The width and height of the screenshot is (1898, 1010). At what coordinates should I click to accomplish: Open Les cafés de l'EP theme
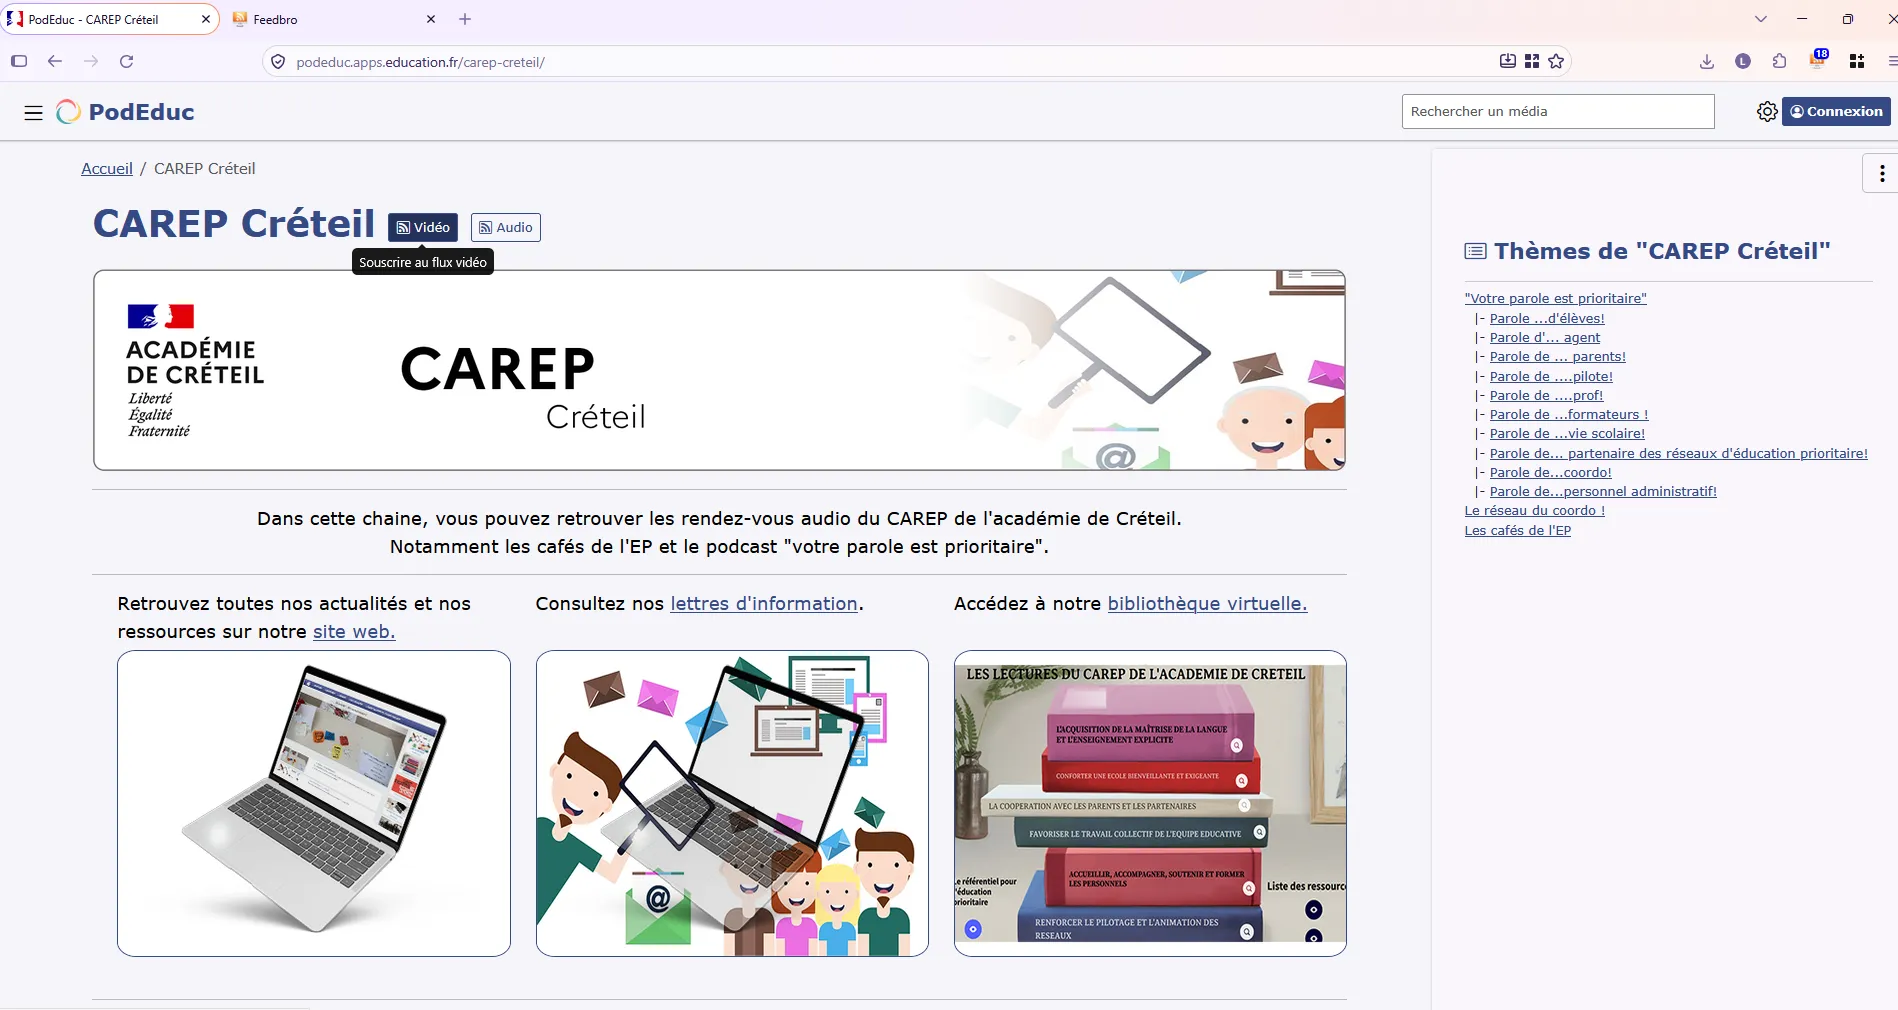tap(1518, 531)
